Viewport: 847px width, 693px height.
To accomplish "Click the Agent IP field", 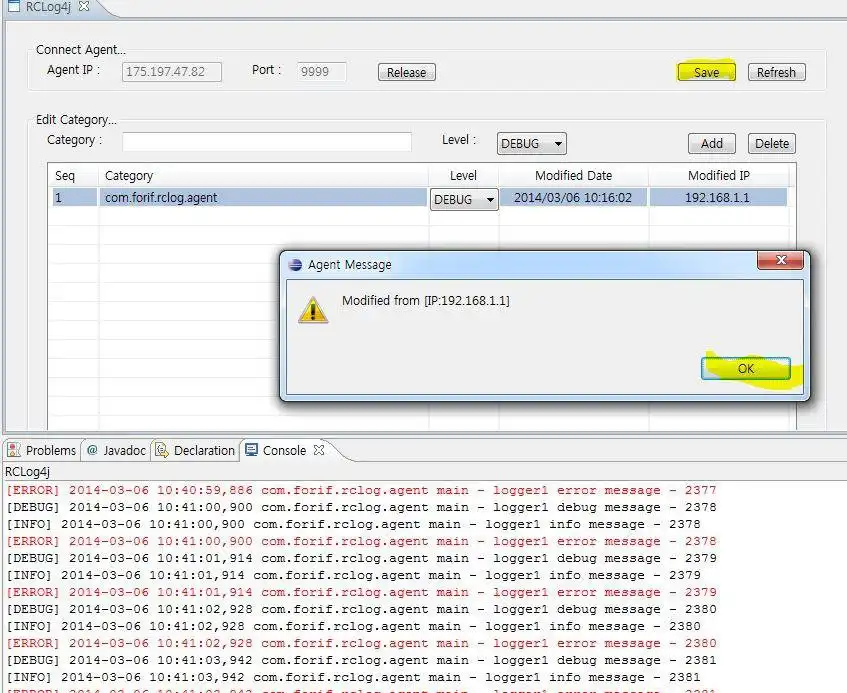I will 172,71.
